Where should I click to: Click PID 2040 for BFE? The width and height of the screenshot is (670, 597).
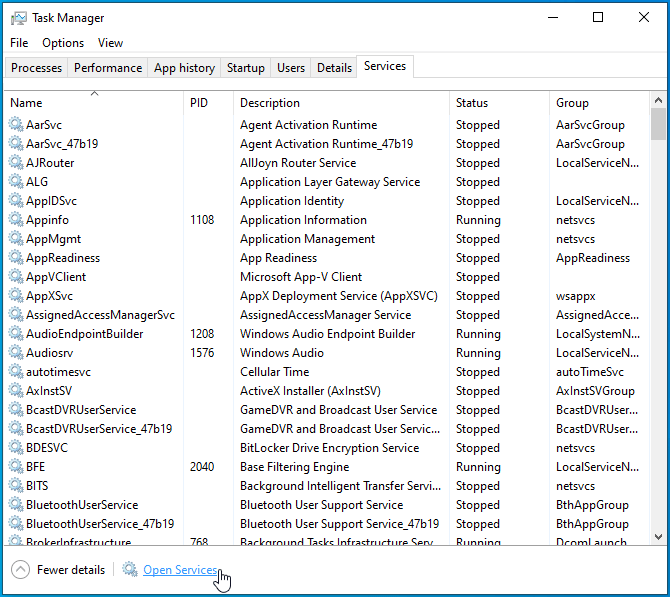202,467
